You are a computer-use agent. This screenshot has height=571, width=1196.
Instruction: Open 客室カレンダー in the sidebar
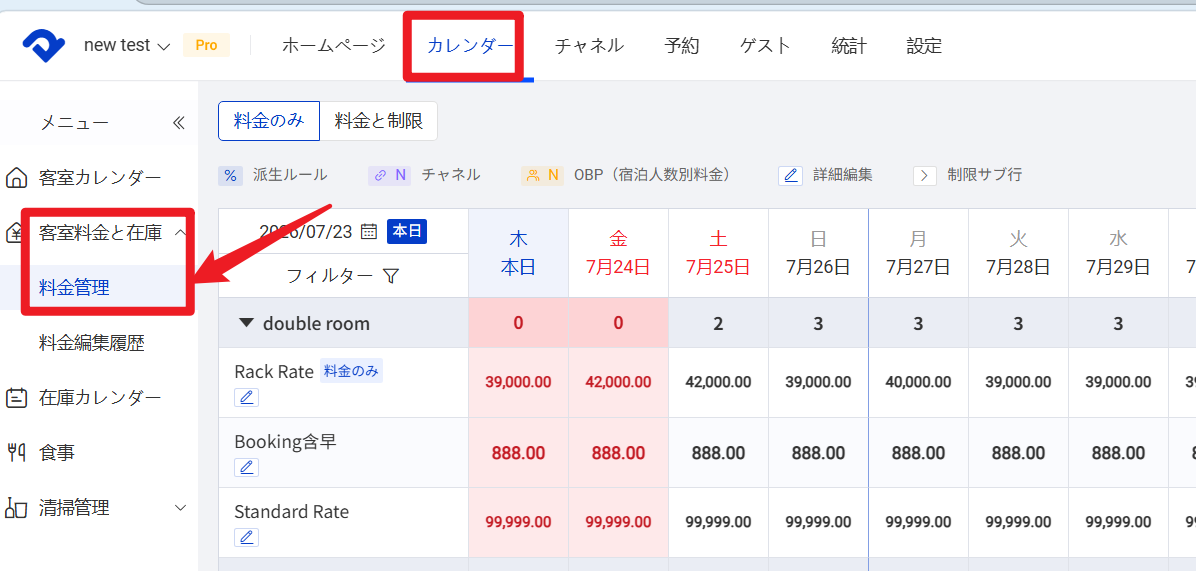click(x=100, y=178)
